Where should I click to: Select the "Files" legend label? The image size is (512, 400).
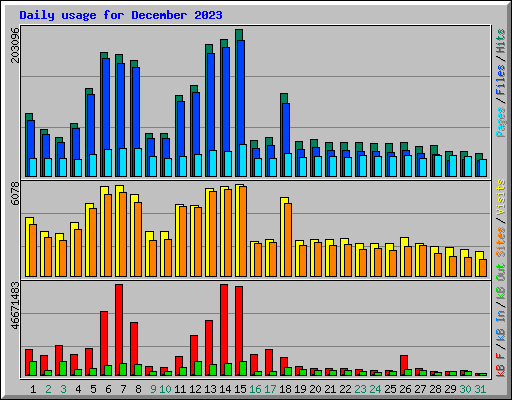[x=501, y=80]
